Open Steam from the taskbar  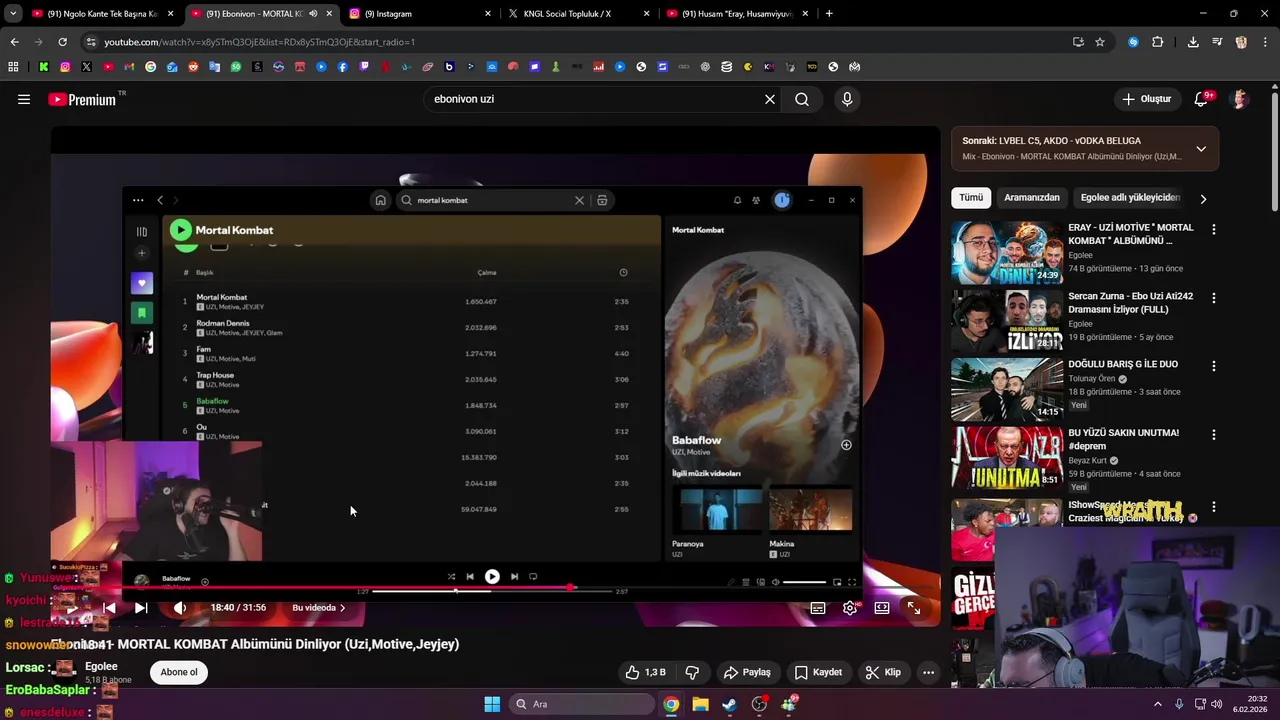(x=729, y=704)
